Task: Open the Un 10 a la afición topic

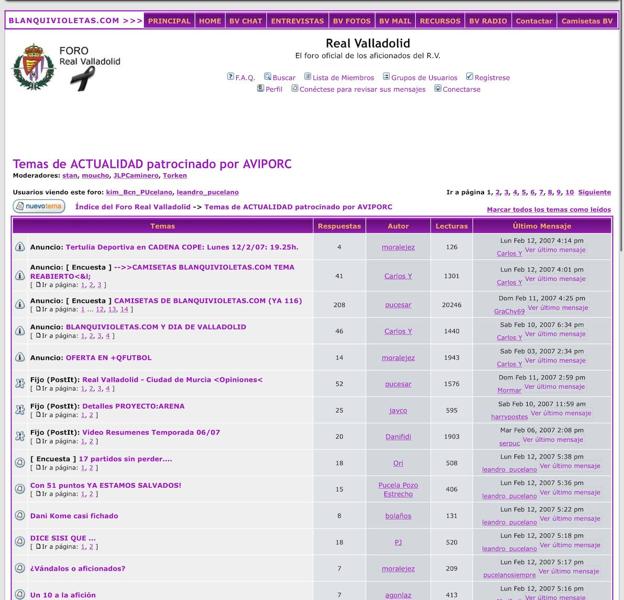Action: tap(63, 595)
